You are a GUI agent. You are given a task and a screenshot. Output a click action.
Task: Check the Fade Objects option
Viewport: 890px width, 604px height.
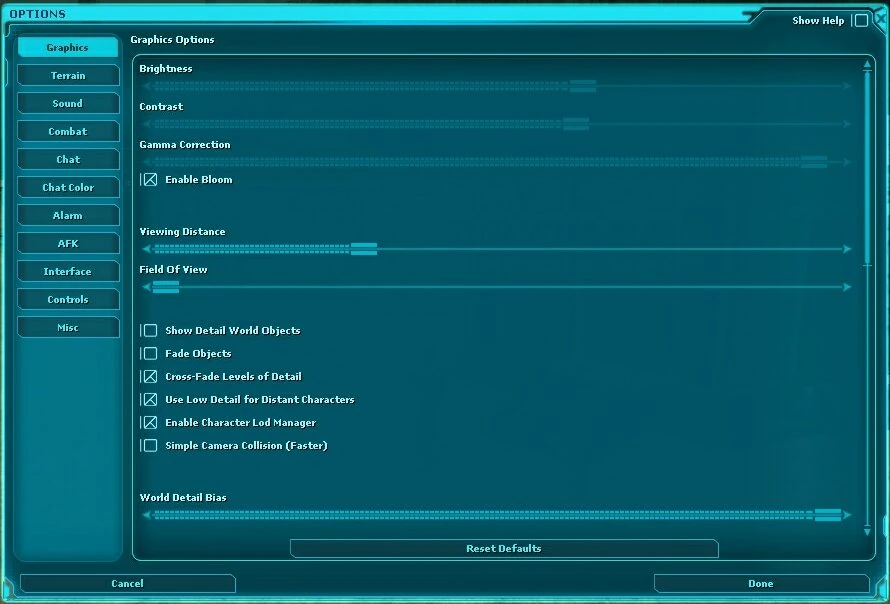click(150, 354)
